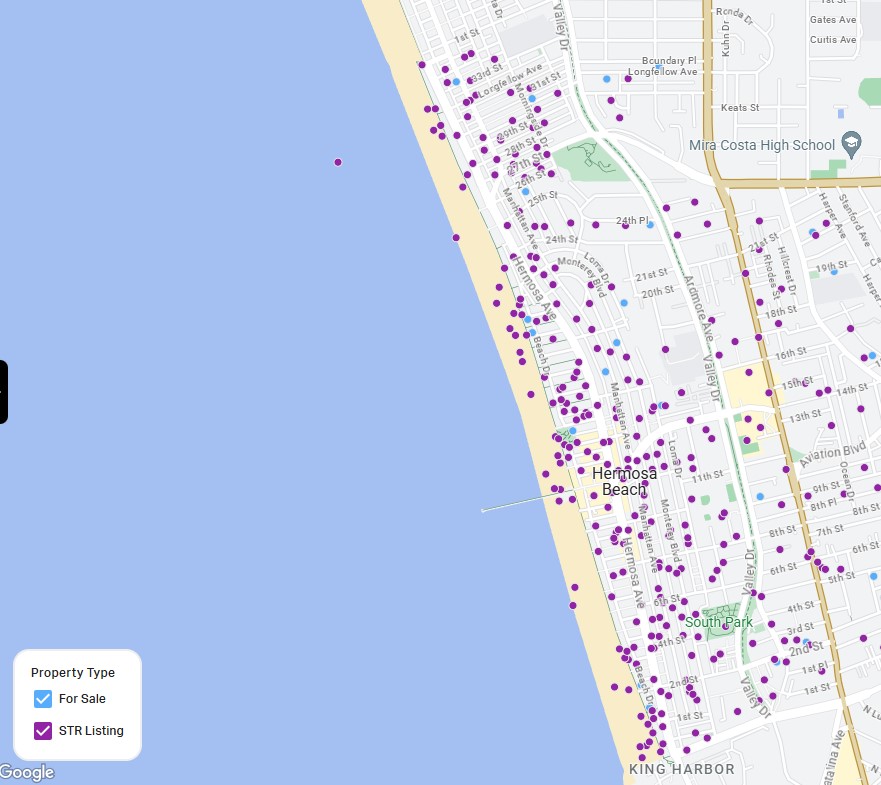Click the 7th St label

[x=830, y=530]
